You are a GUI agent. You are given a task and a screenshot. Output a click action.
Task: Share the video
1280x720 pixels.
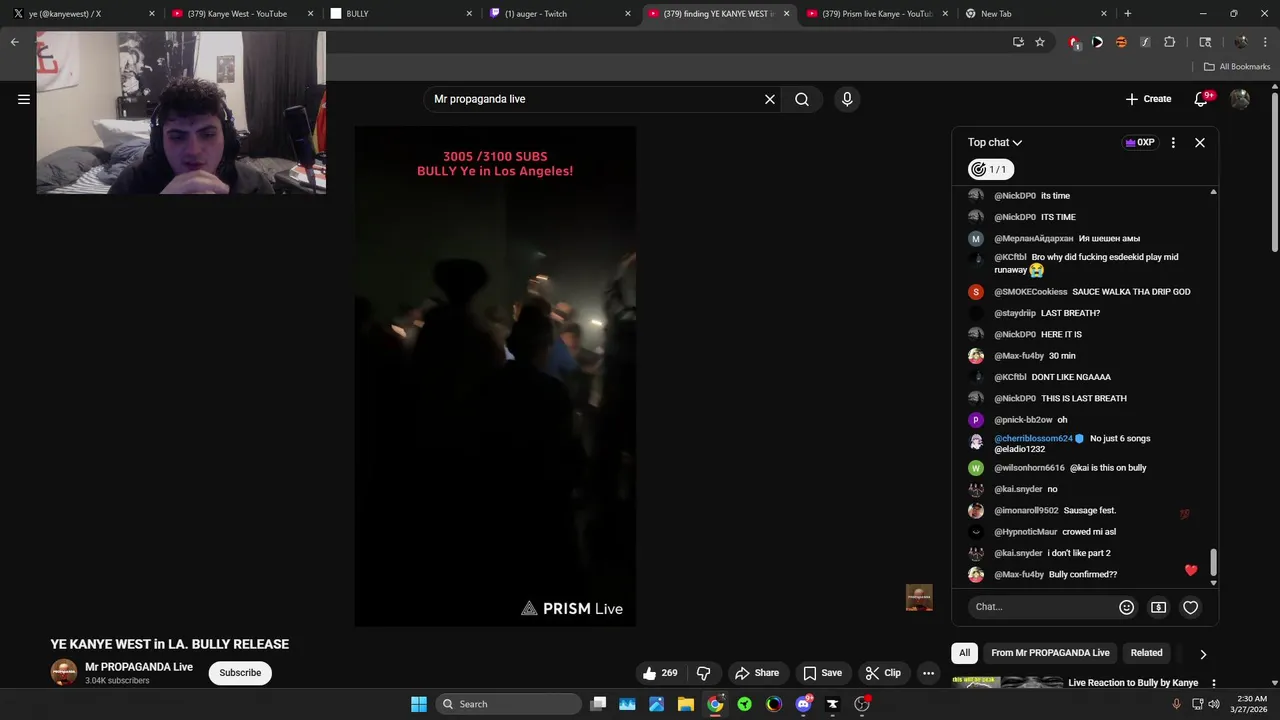(756, 673)
